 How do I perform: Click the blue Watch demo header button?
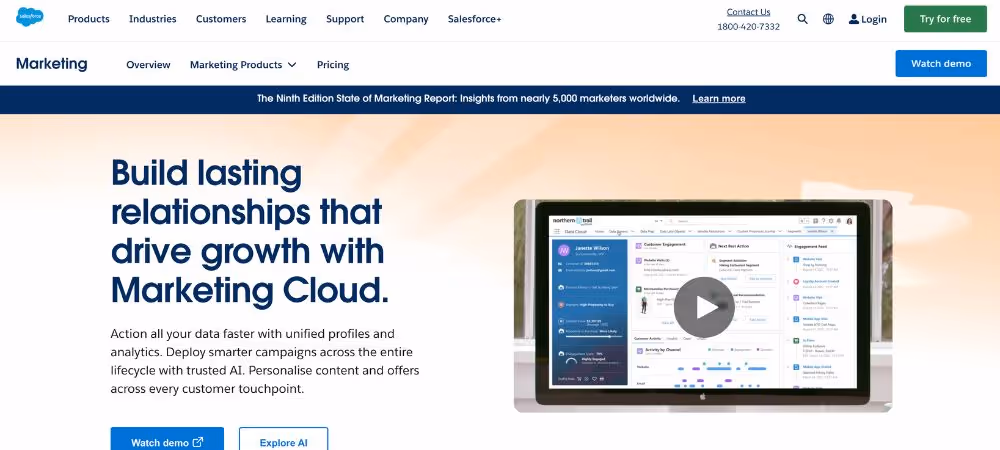[941, 64]
